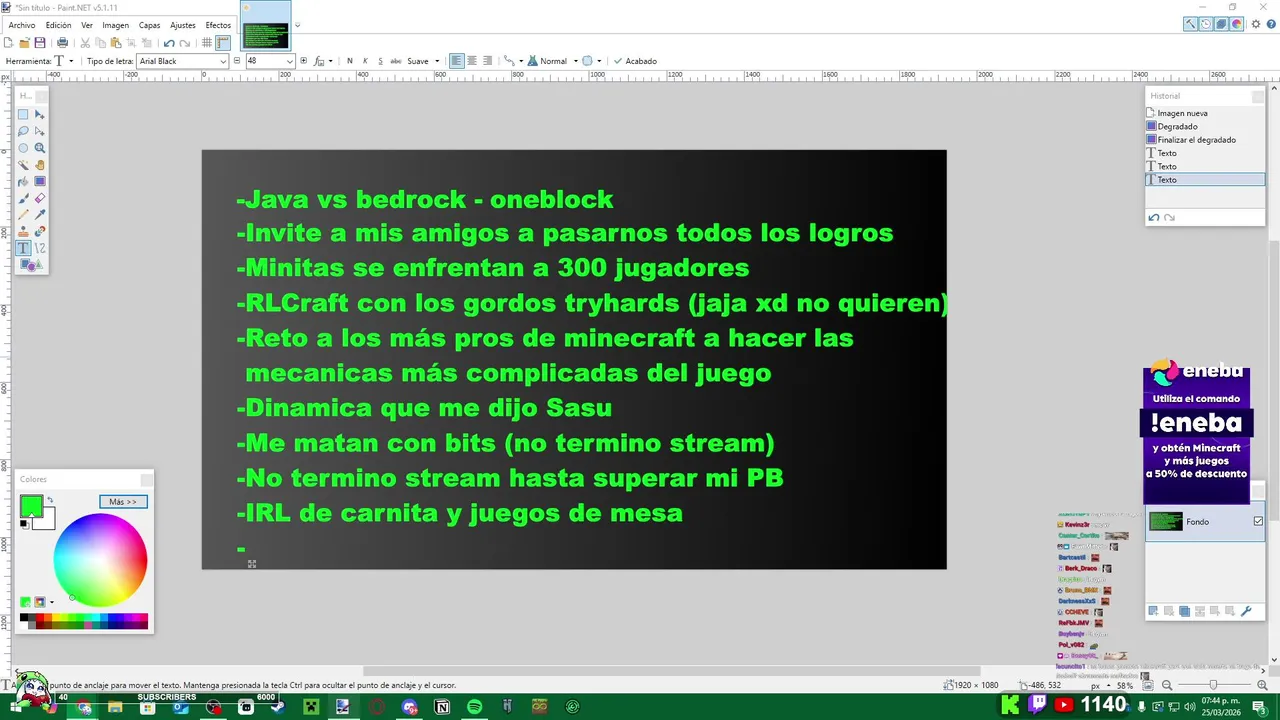This screenshot has width=1280, height=720.
Task: Select the Lasso Select tool
Action: pos(23,131)
